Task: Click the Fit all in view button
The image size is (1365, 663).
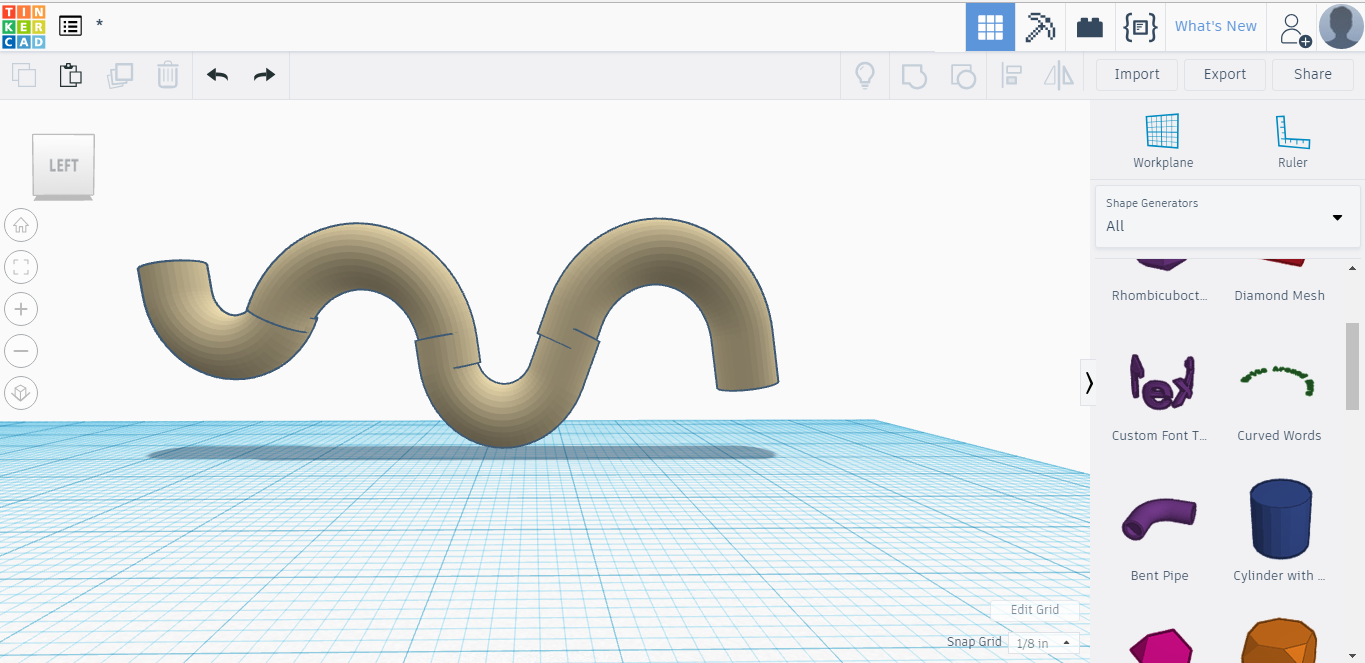Action: point(21,267)
